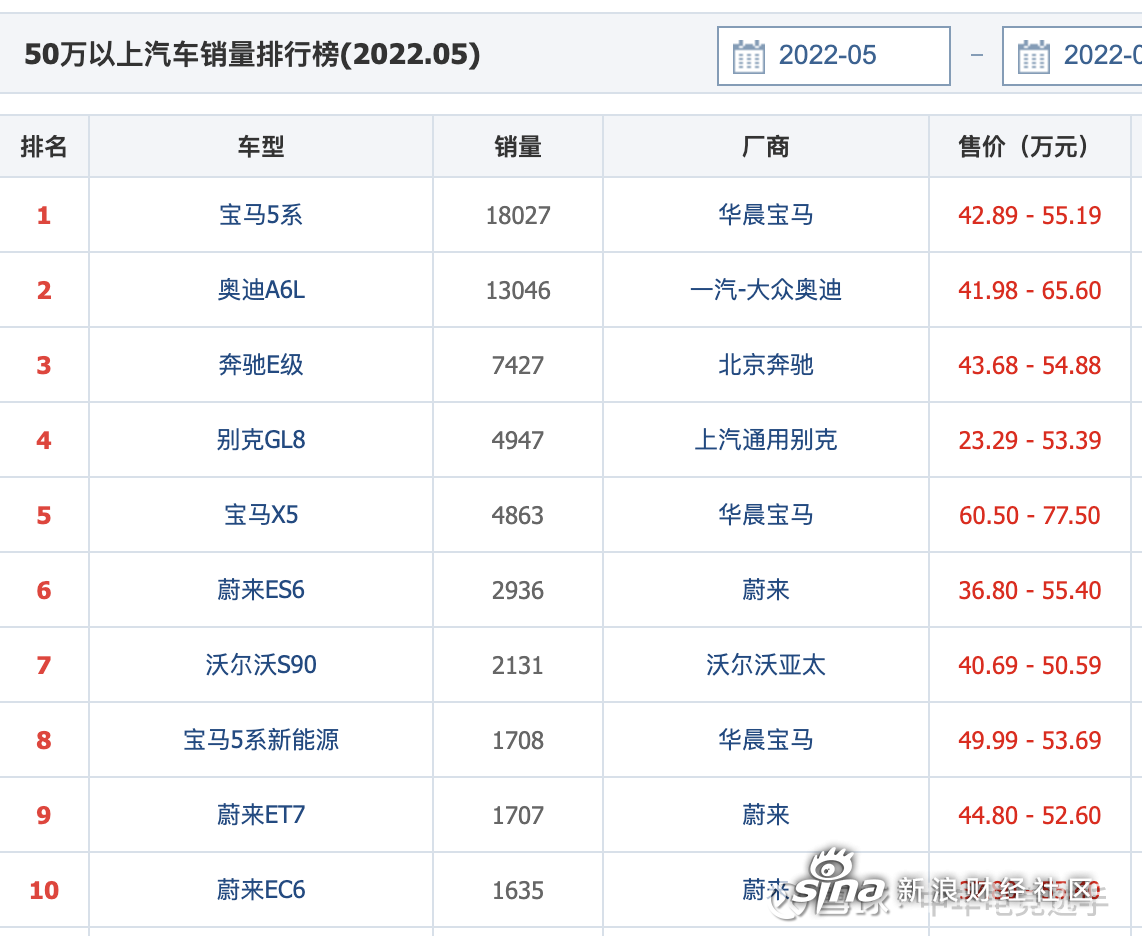This screenshot has width=1142, height=936.
Task: Click calendar icon in 2022-05 start date field
Action: (x=749, y=56)
